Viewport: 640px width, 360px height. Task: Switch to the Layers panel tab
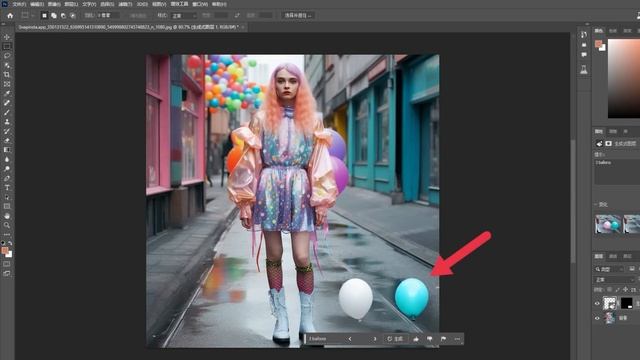tap(599, 256)
